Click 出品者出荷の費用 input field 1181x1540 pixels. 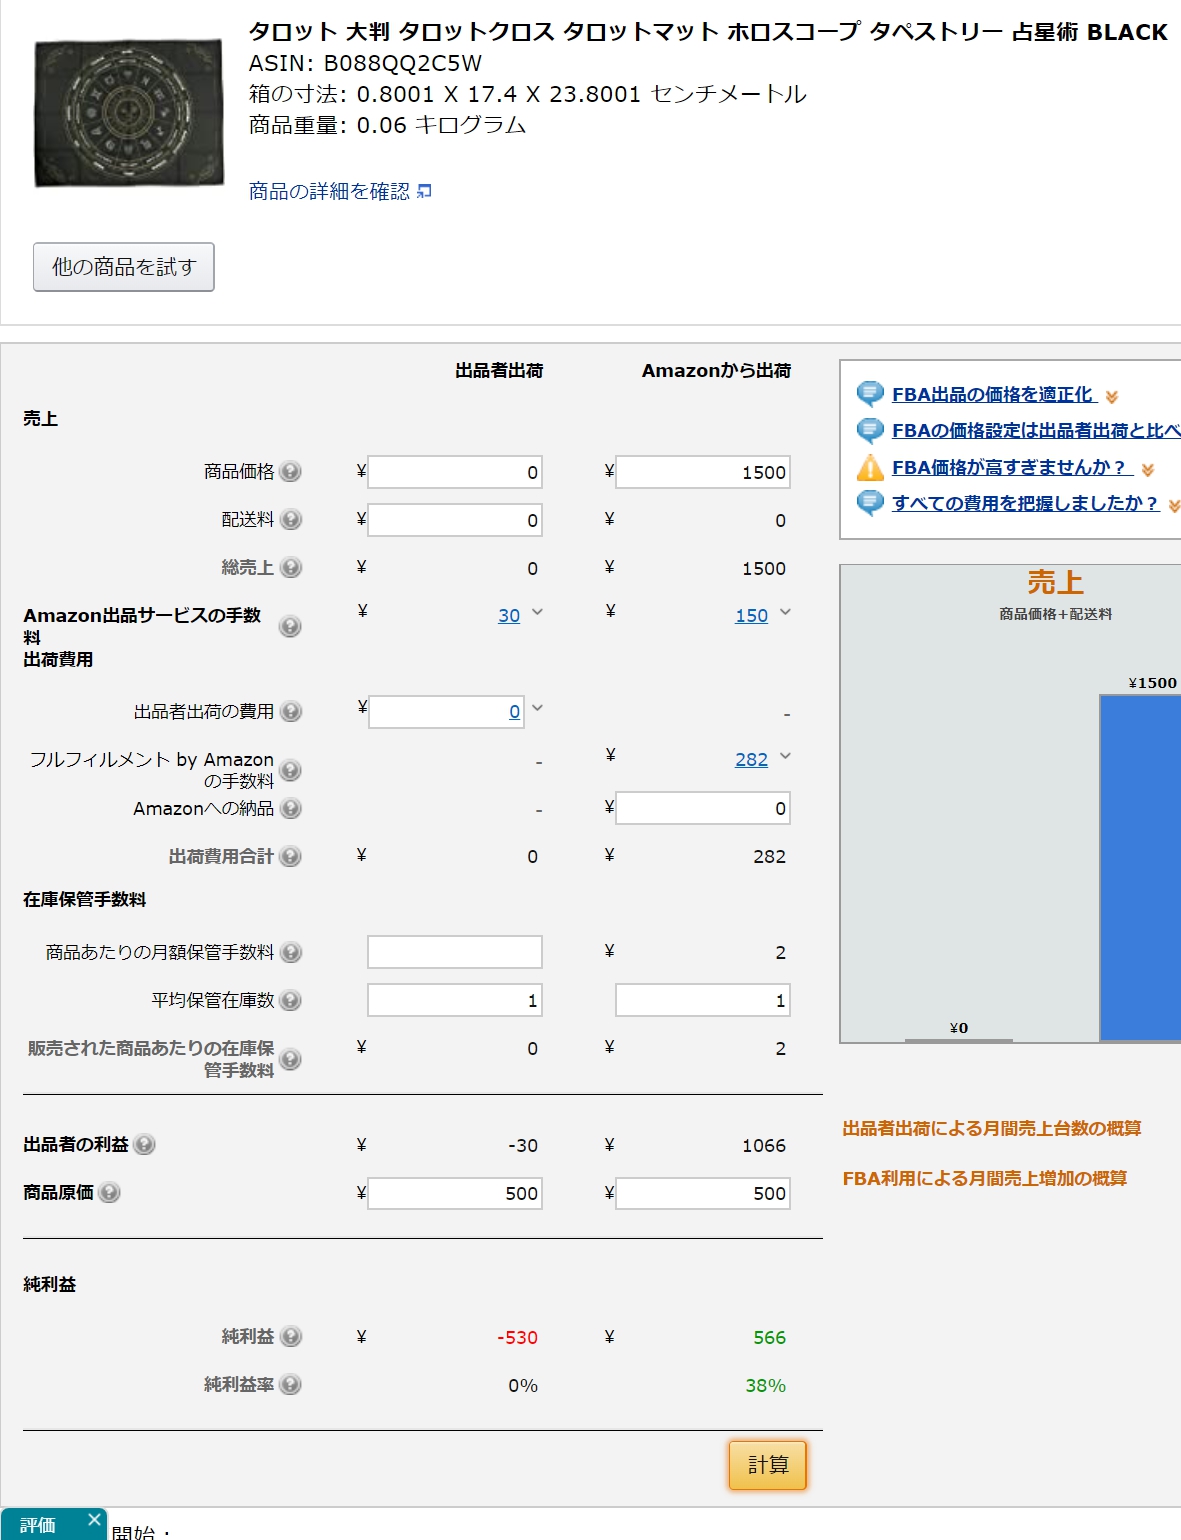point(447,712)
